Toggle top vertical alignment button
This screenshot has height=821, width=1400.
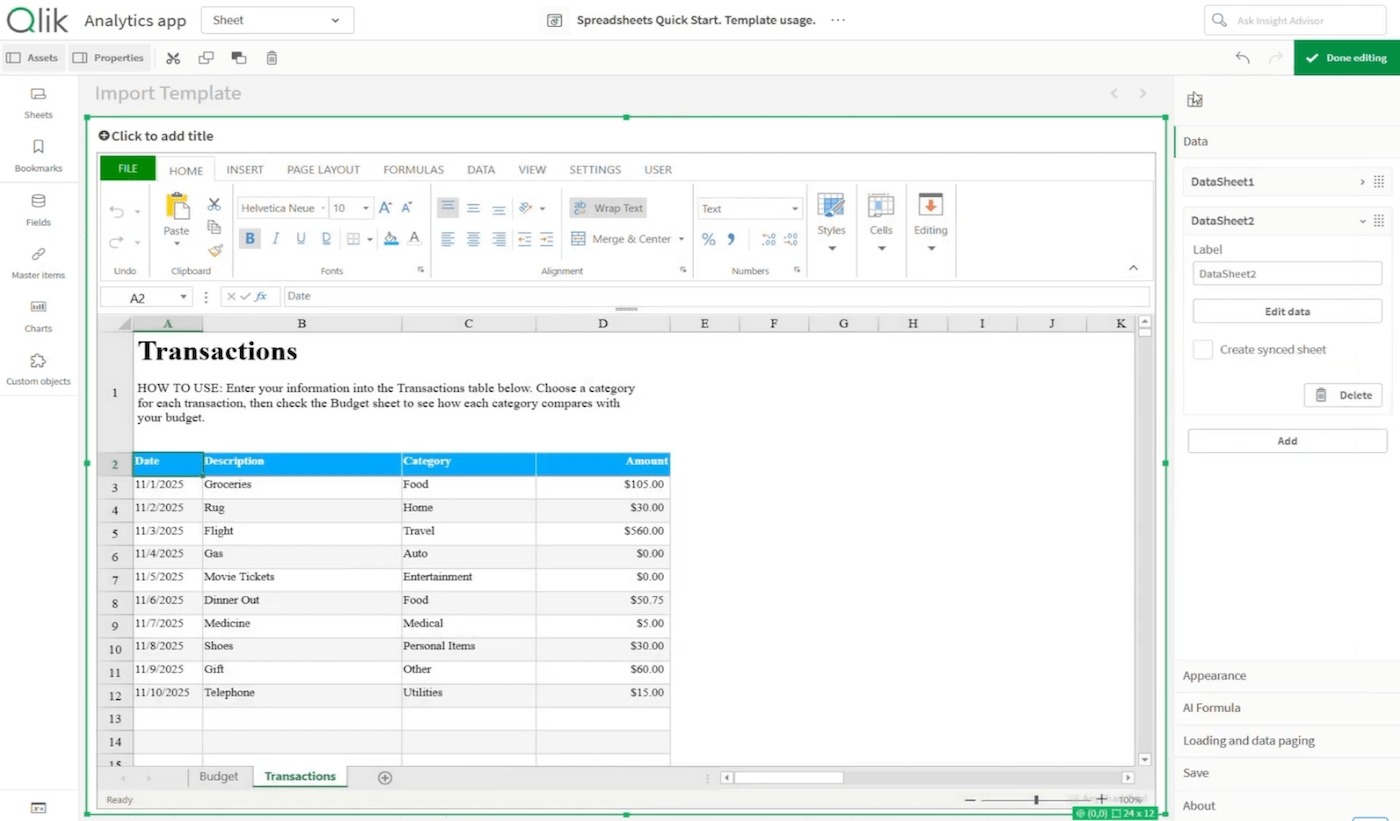click(x=448, y=208)
